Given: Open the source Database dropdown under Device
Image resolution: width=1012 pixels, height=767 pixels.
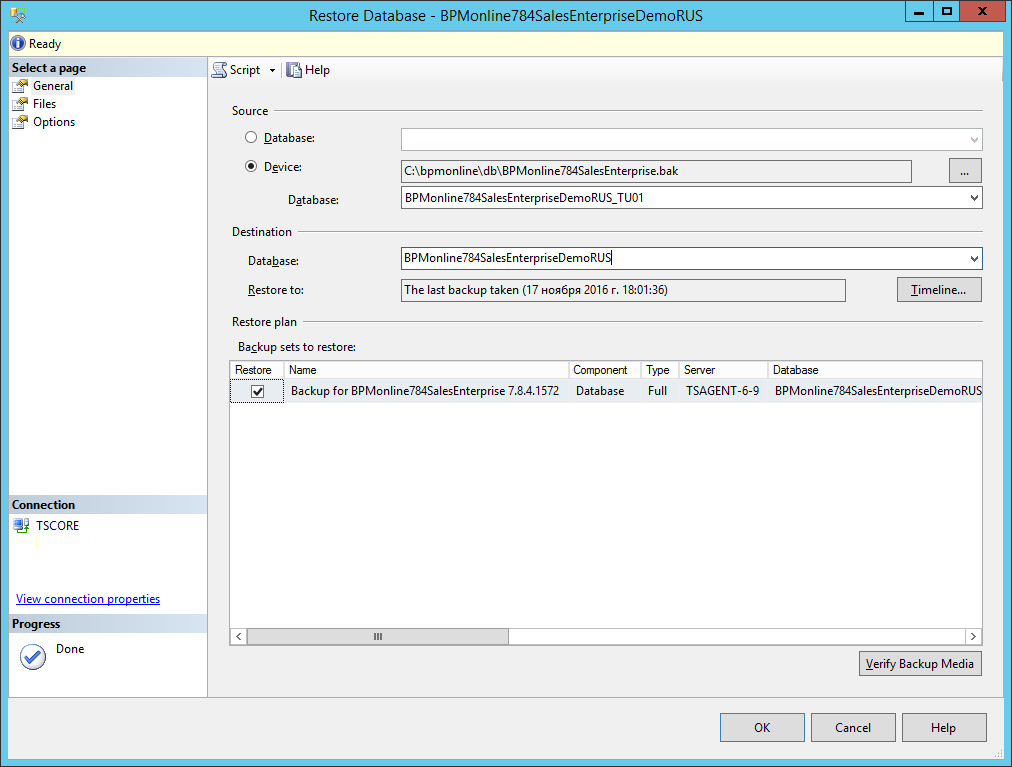Looking at the screenshot, I should (x=974, y=198).
